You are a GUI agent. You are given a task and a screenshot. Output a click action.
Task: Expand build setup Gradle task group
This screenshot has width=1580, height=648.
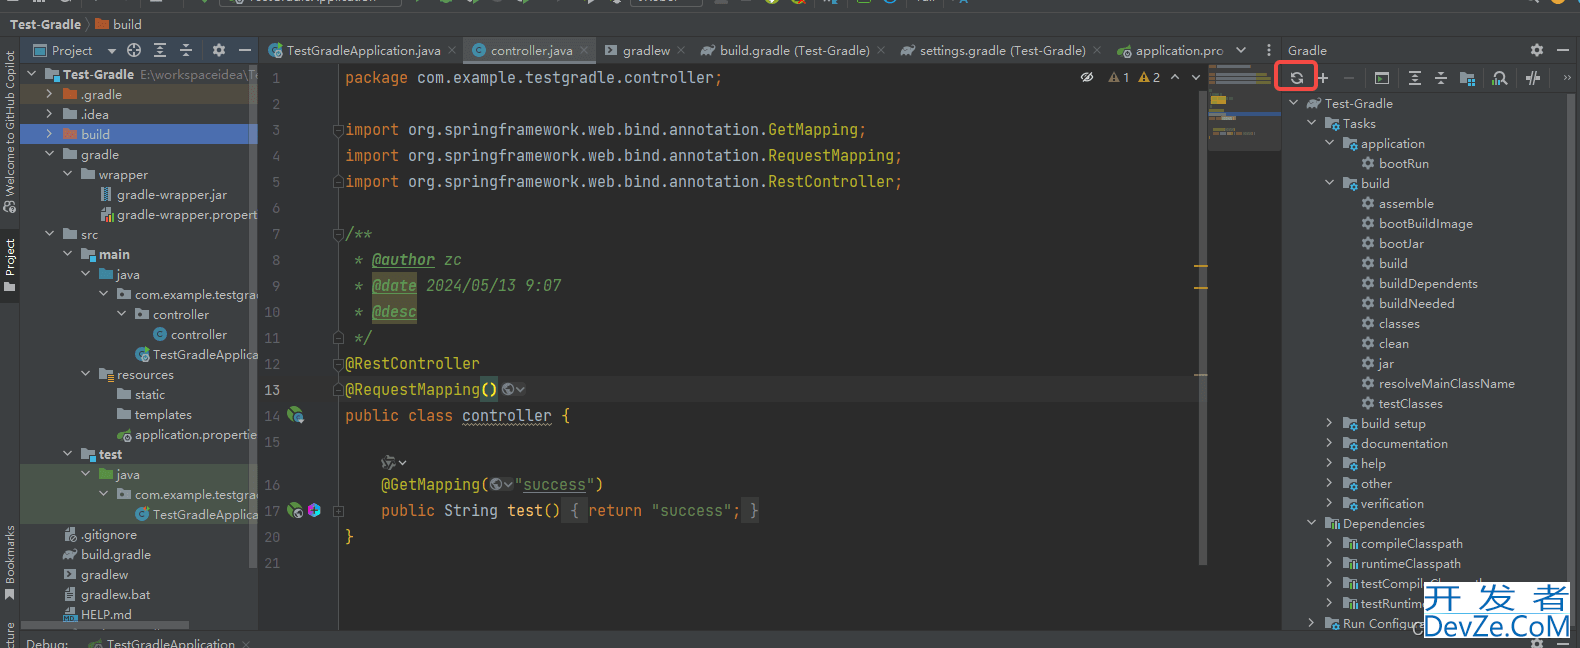tap(1329, 423)
